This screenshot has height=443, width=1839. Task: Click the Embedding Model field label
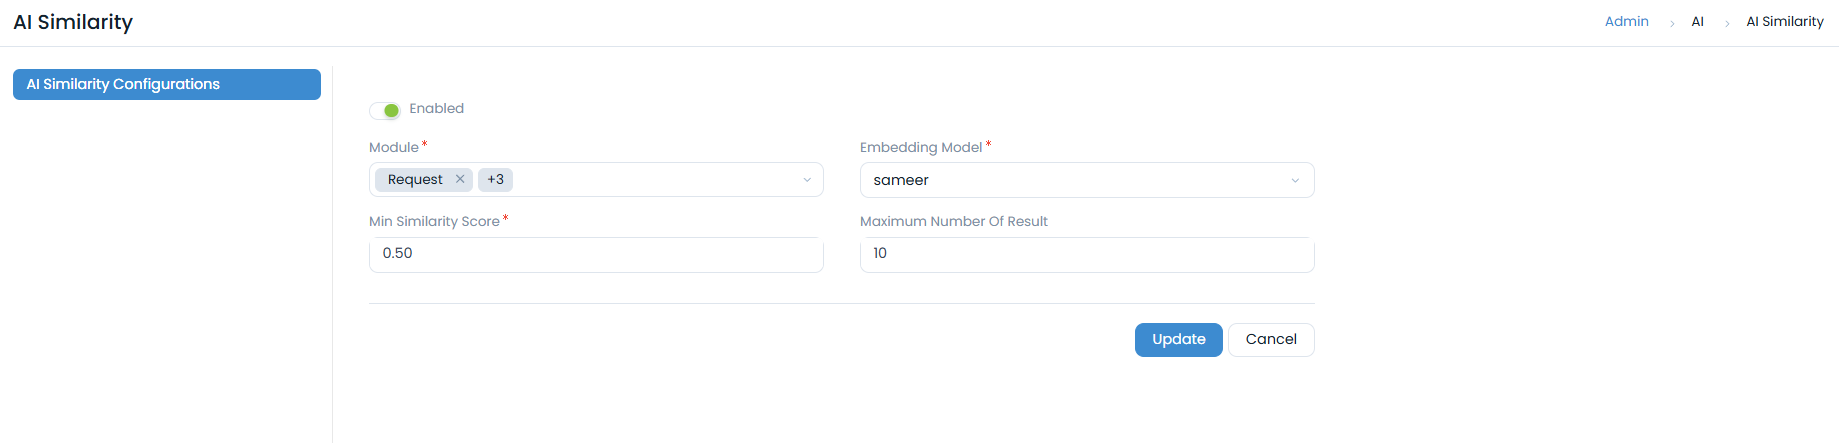920,147
